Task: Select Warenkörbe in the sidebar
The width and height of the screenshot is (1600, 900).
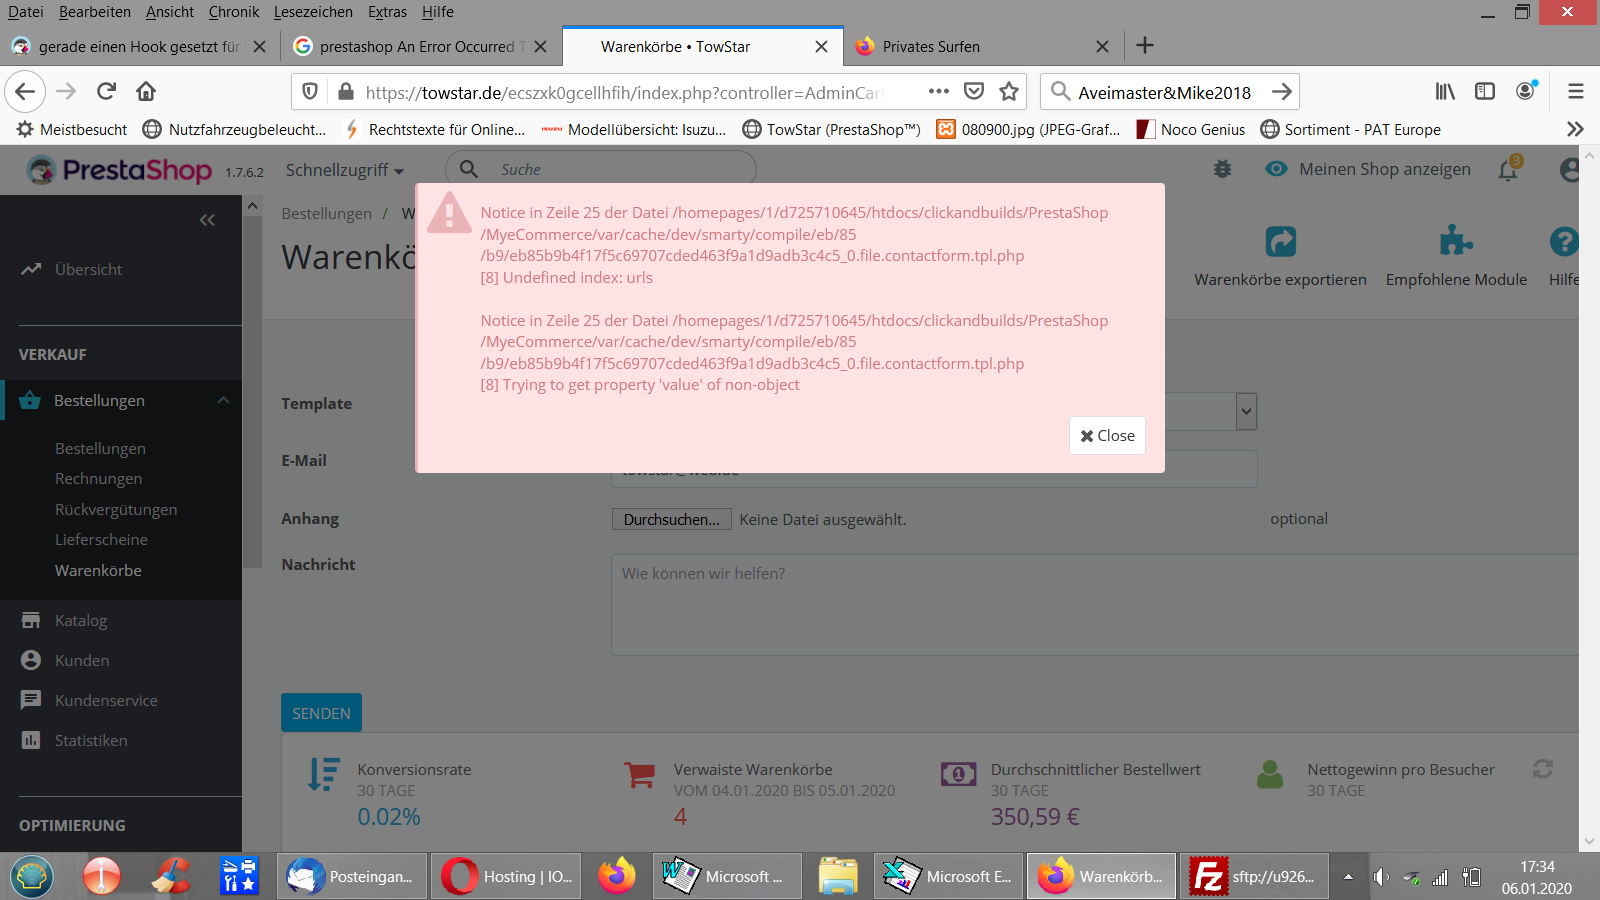Action: (98, 571)
